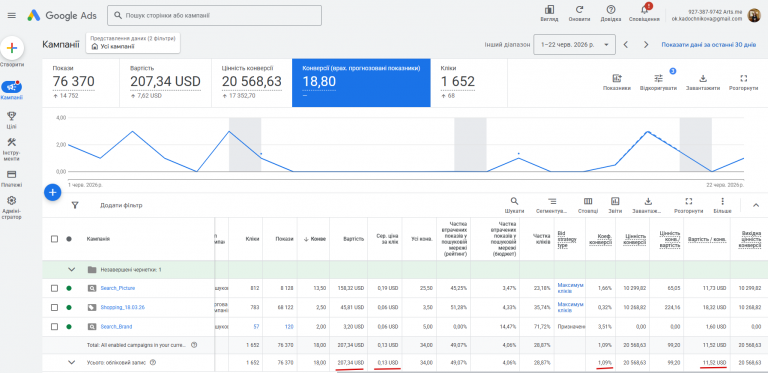This screenshot has width=768, height=373.
Task: Open Адміністратор settings in the sidebar
Action: tap(12, 208)
